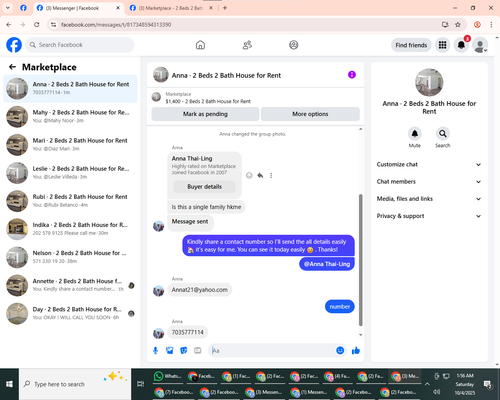Click the Find friends button
The image size is (500, 400).
pyautogui.click(x=411, y=45)
